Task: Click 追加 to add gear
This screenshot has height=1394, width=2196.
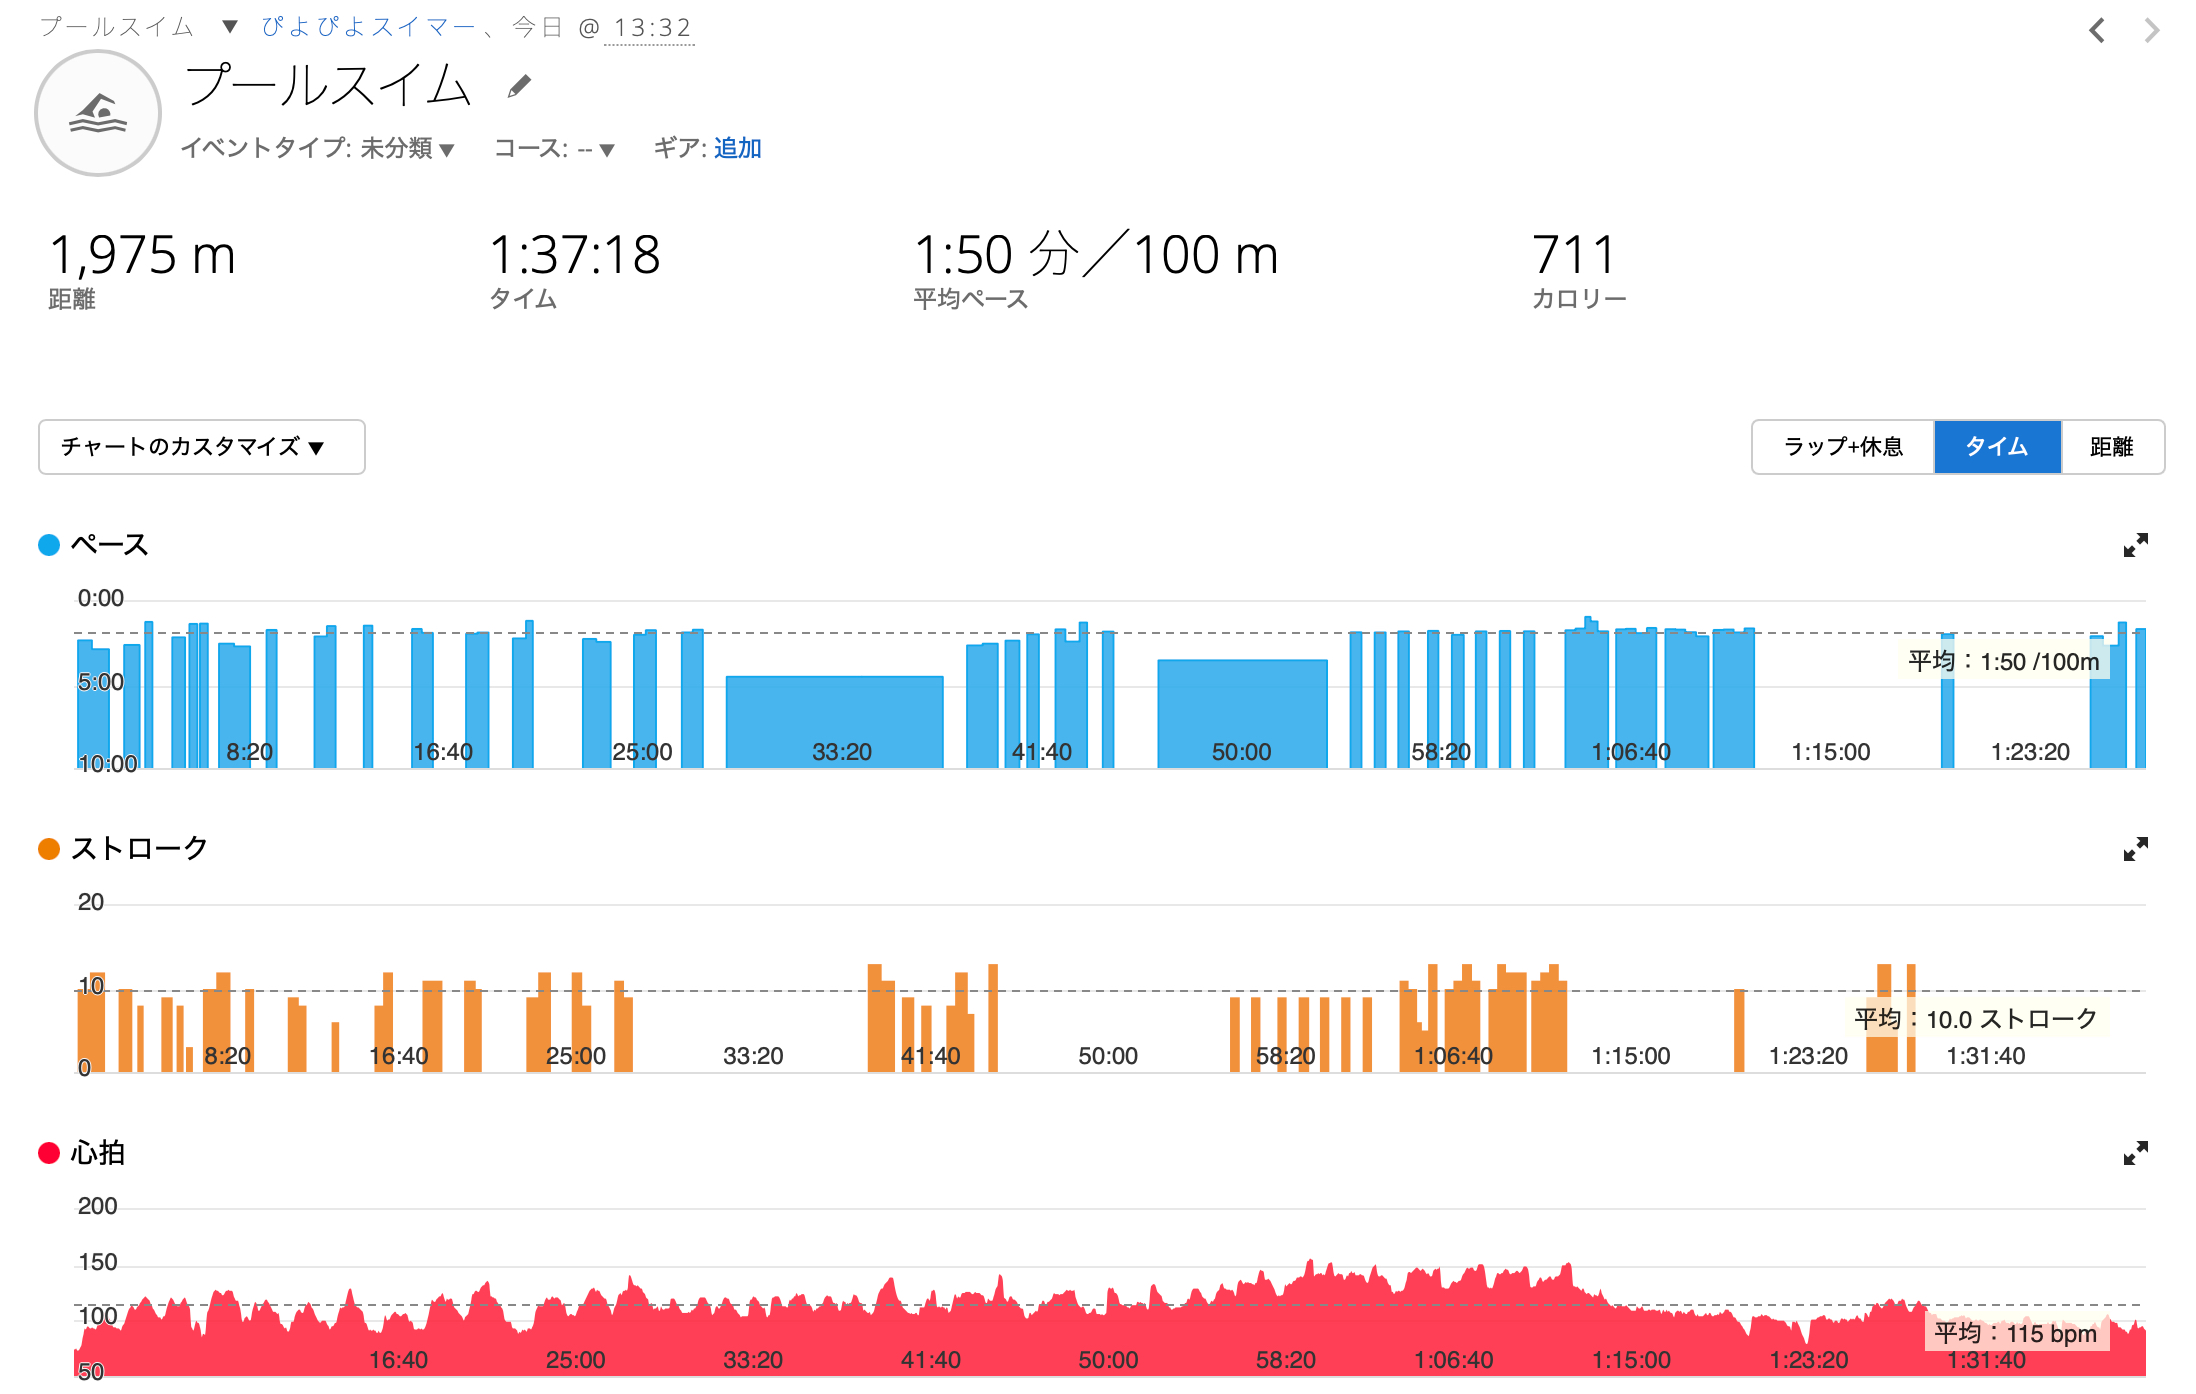Action: pos(737,148)
